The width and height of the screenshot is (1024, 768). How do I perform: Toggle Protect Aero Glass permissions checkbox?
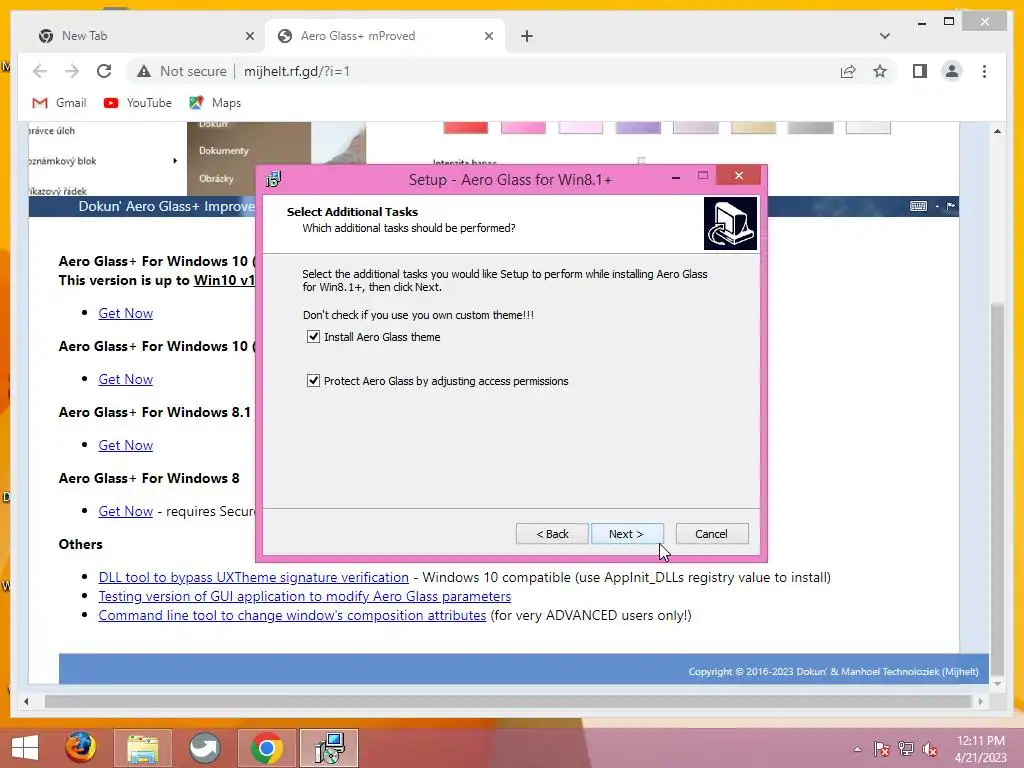(x=313, y=381)
